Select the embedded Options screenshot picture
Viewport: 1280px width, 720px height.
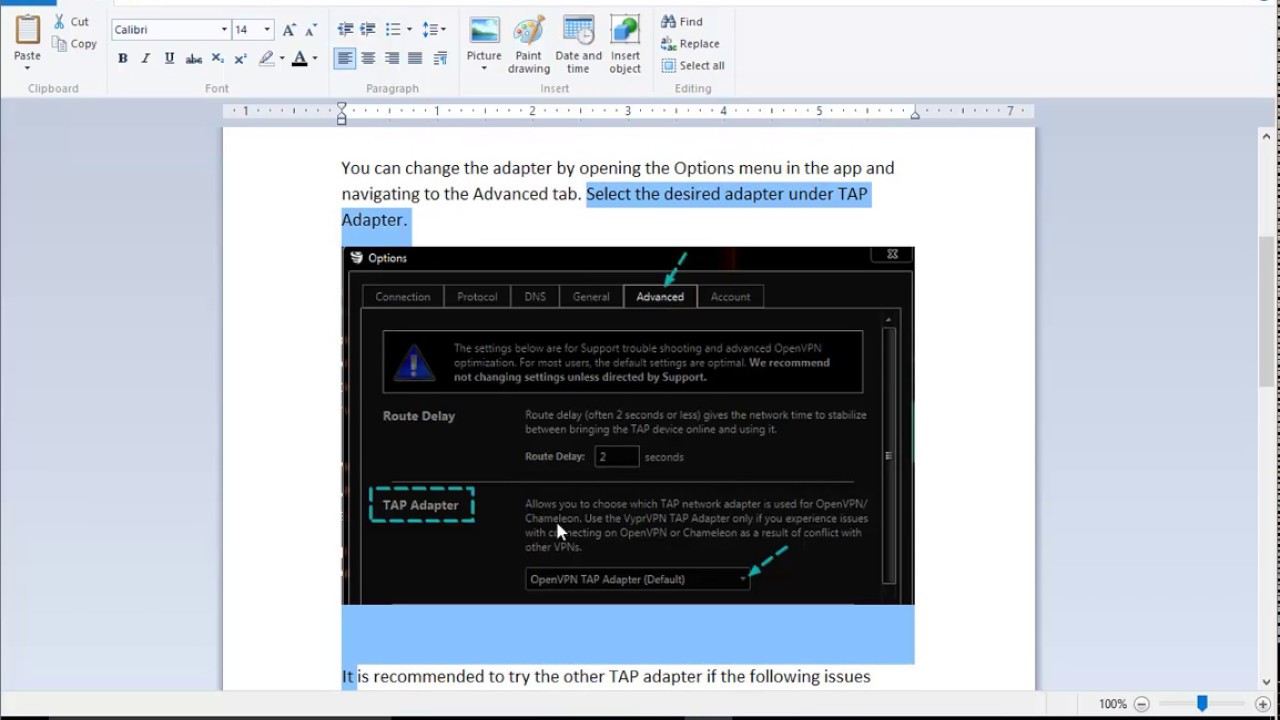[628, 426]
